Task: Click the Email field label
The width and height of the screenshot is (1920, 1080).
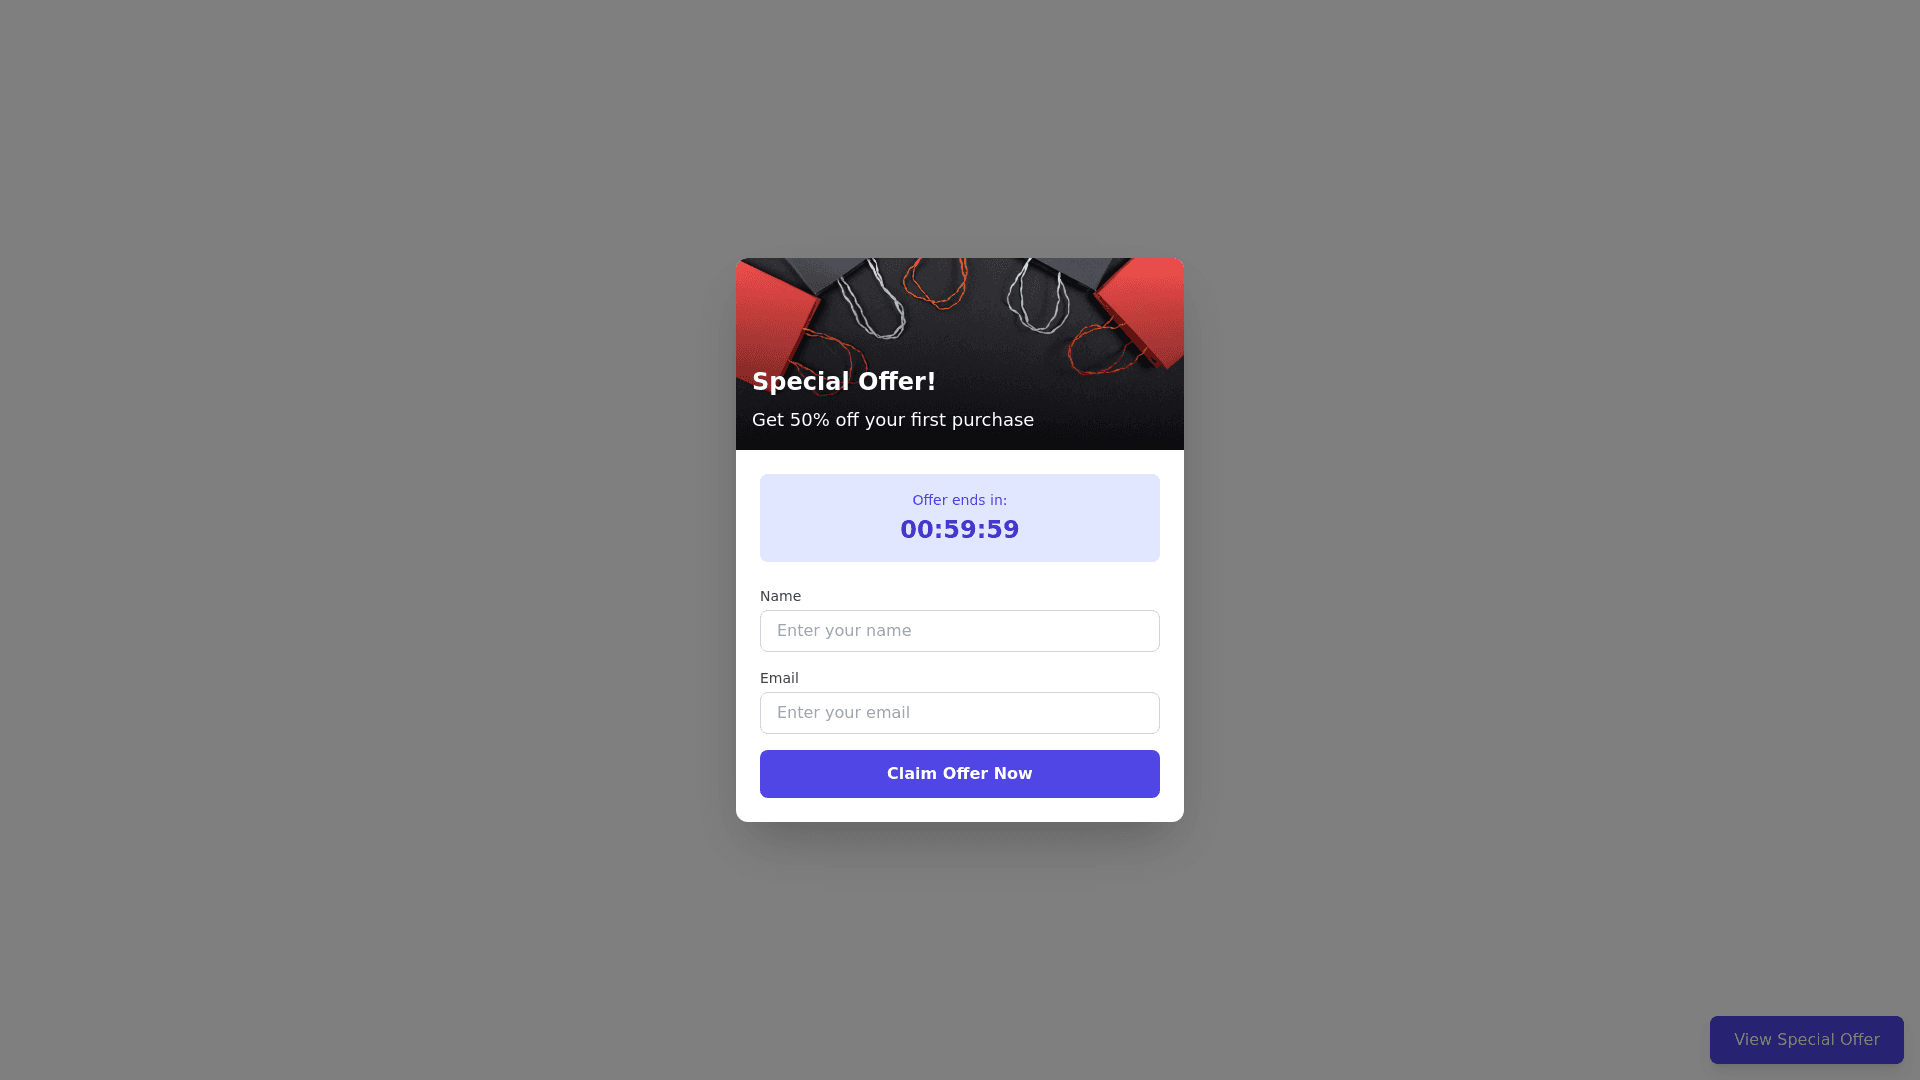Action: coord(779,678)
